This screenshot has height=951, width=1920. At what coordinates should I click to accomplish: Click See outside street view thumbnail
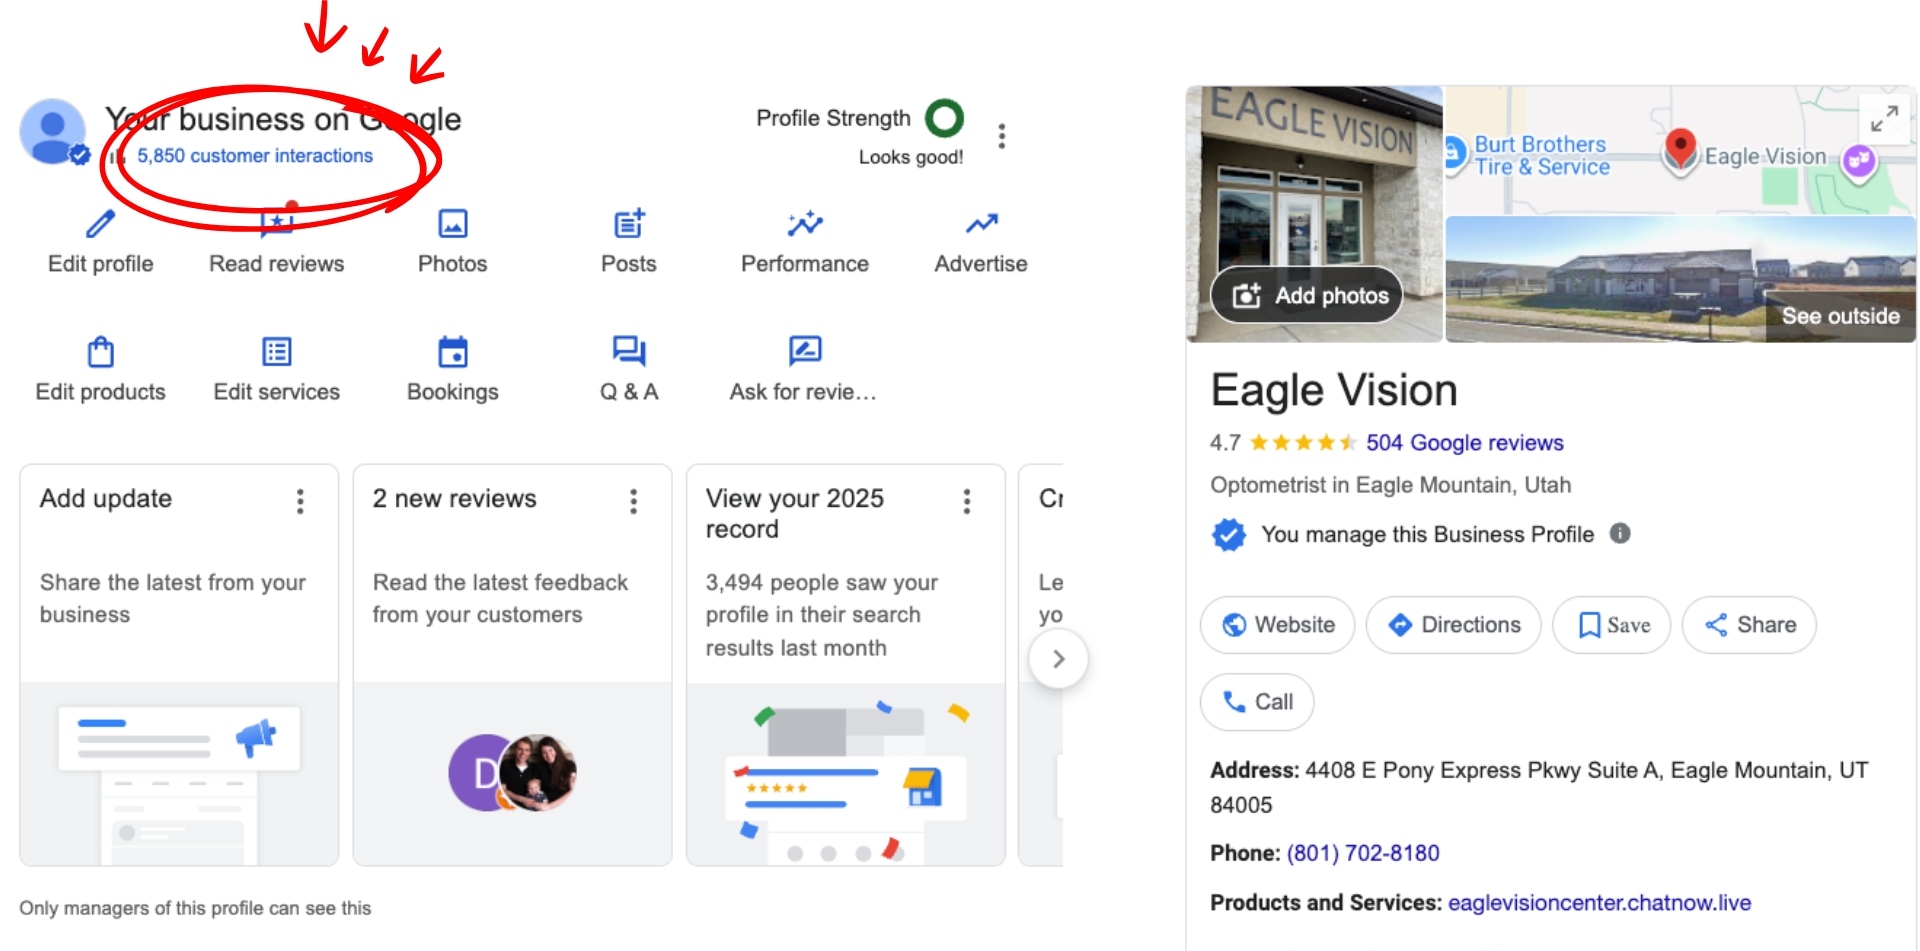(x=1681, y=280)
